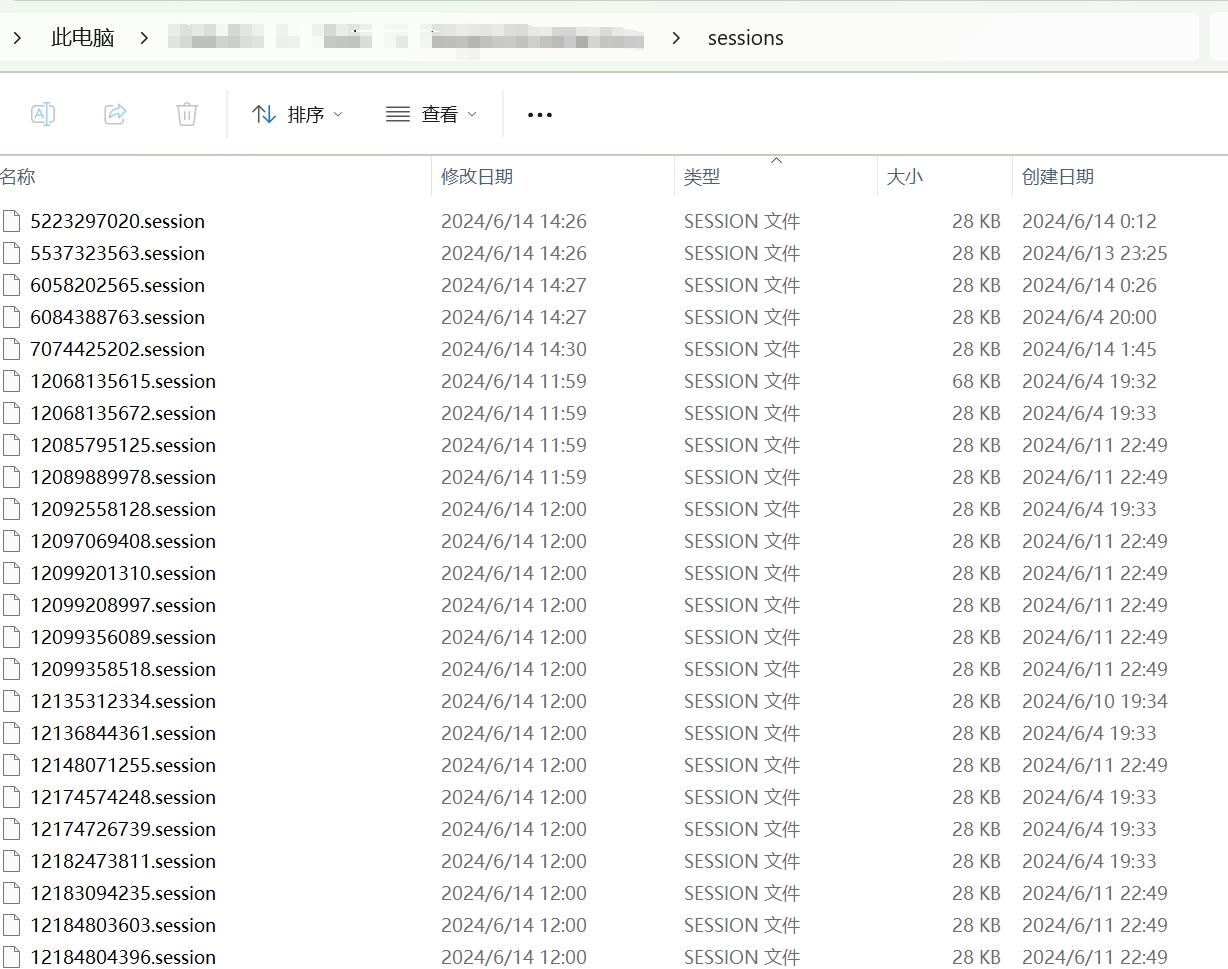The height and width of the screenshot is (969, 1228).
Task: Sort by 类型 column header
Action: 702,177
